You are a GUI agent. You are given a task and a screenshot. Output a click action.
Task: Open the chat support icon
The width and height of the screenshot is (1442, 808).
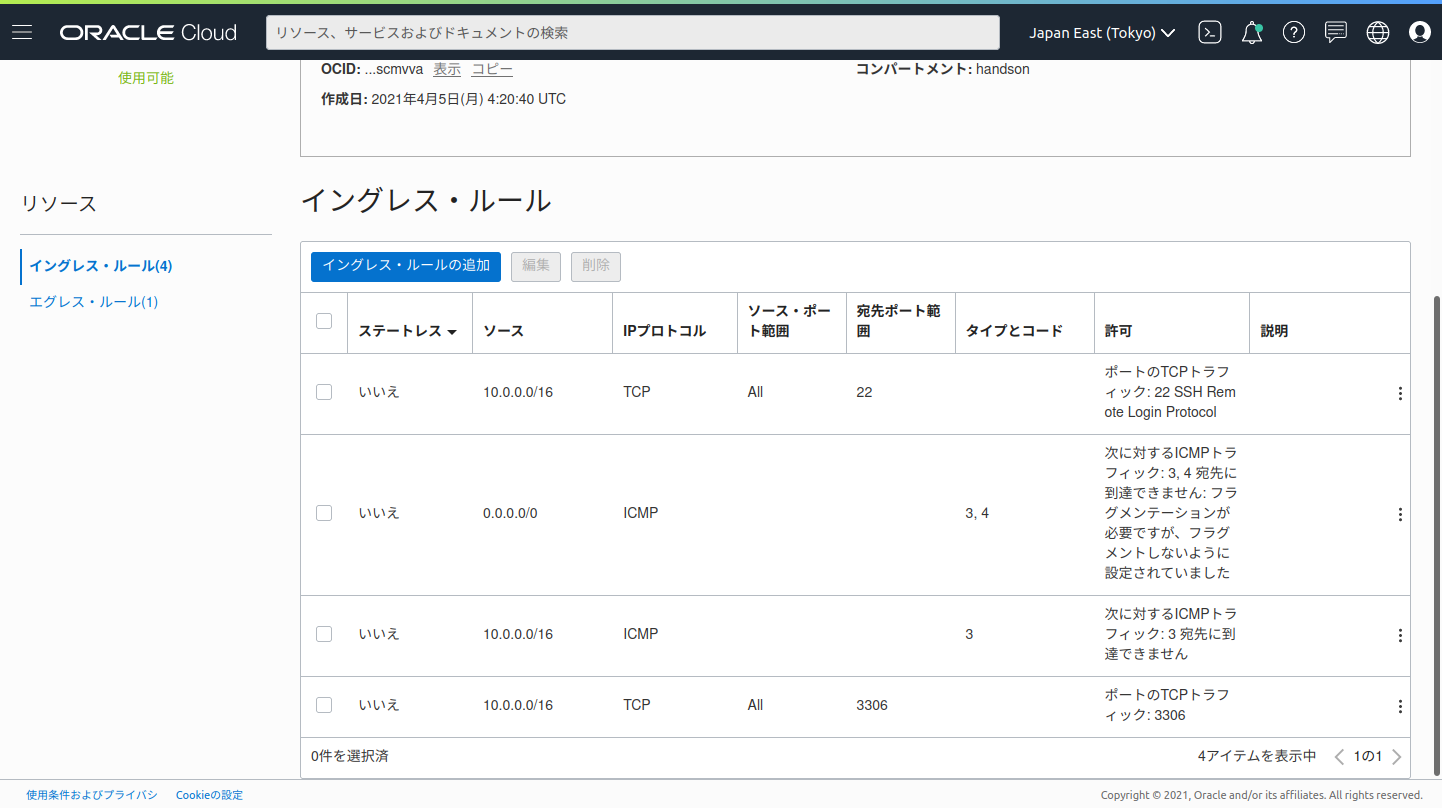pos(1336,33)
